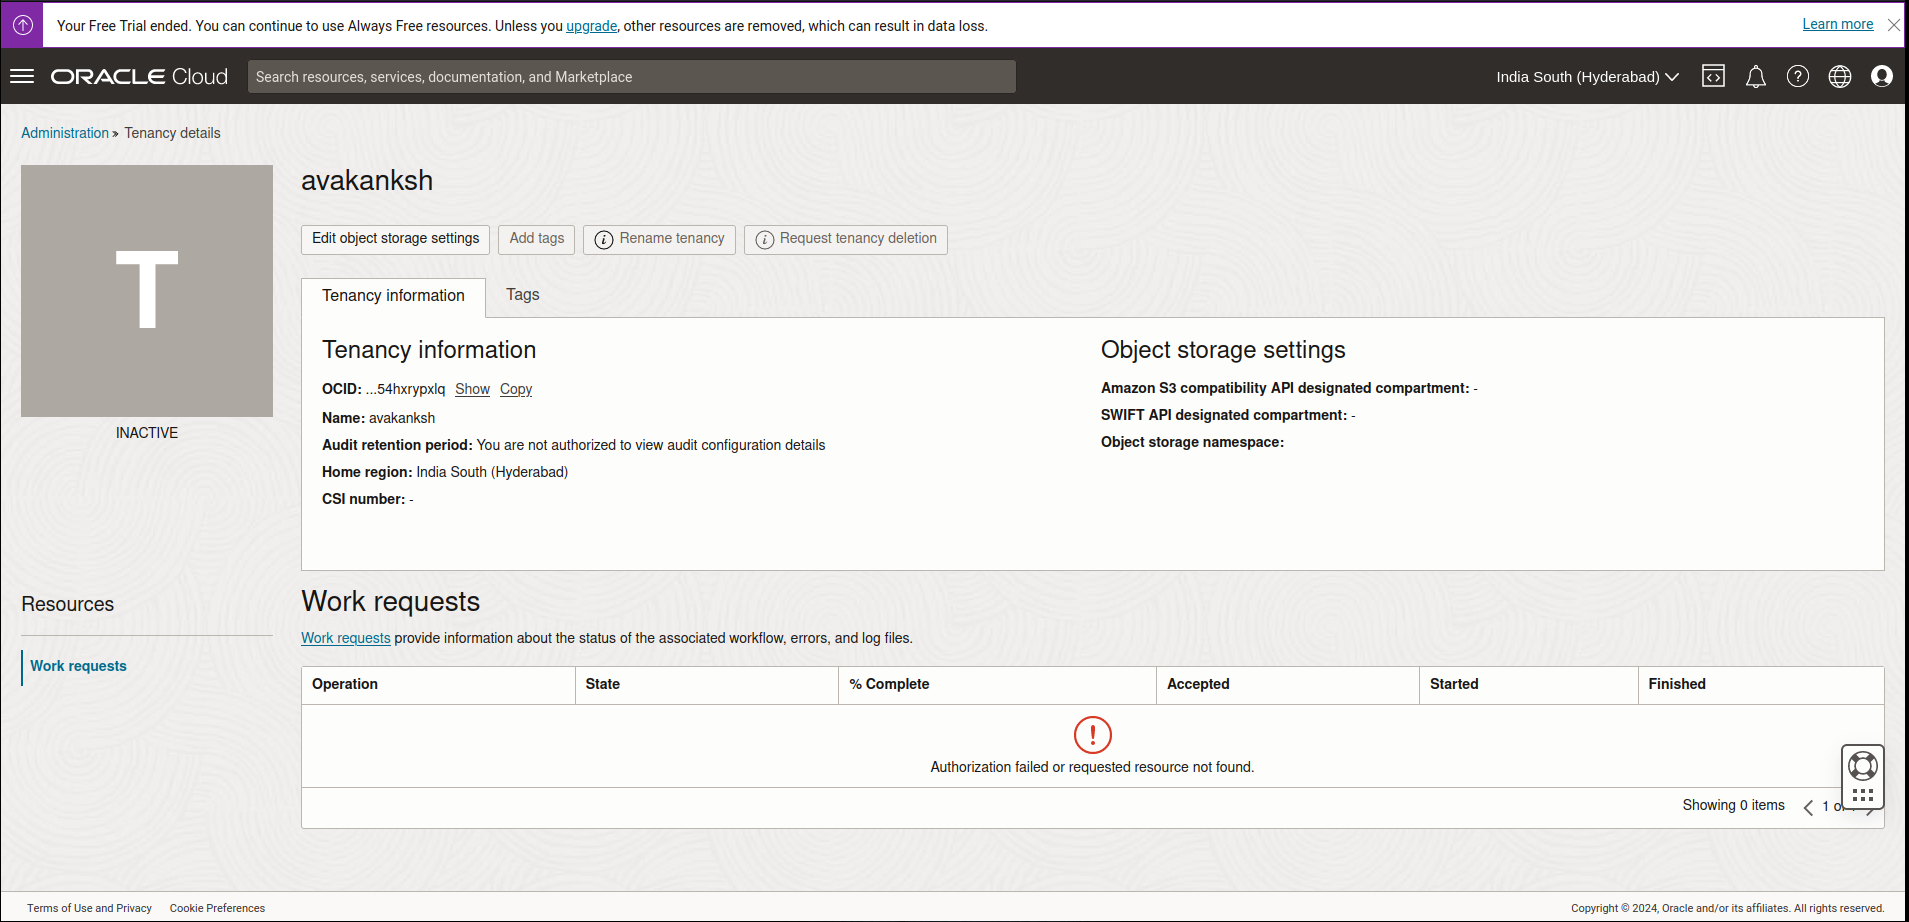The height and width of the screenshot is (922, 1909).
Task: Open the hamburger navigation menu
Action: [x=22, y=76]
